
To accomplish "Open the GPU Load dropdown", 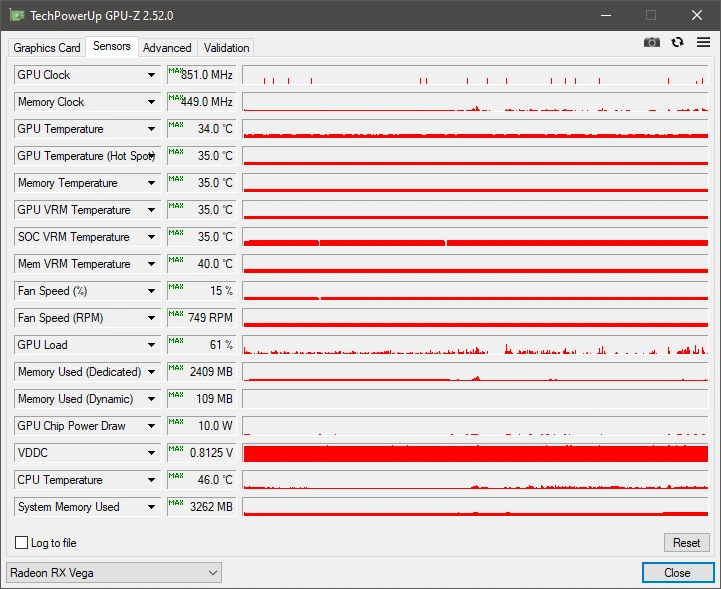I will pyautogui.click(x=87, y=345).
